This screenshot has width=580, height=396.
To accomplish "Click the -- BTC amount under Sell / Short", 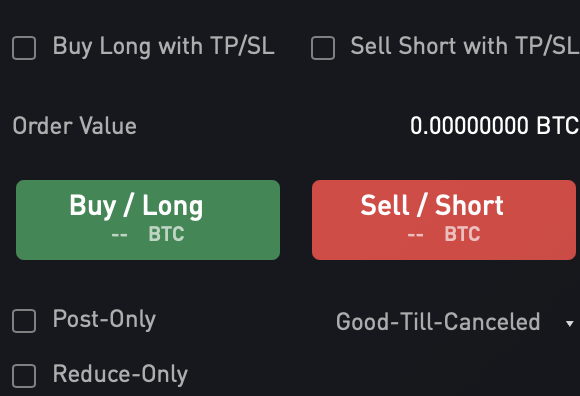I will (x=444, y=234).
